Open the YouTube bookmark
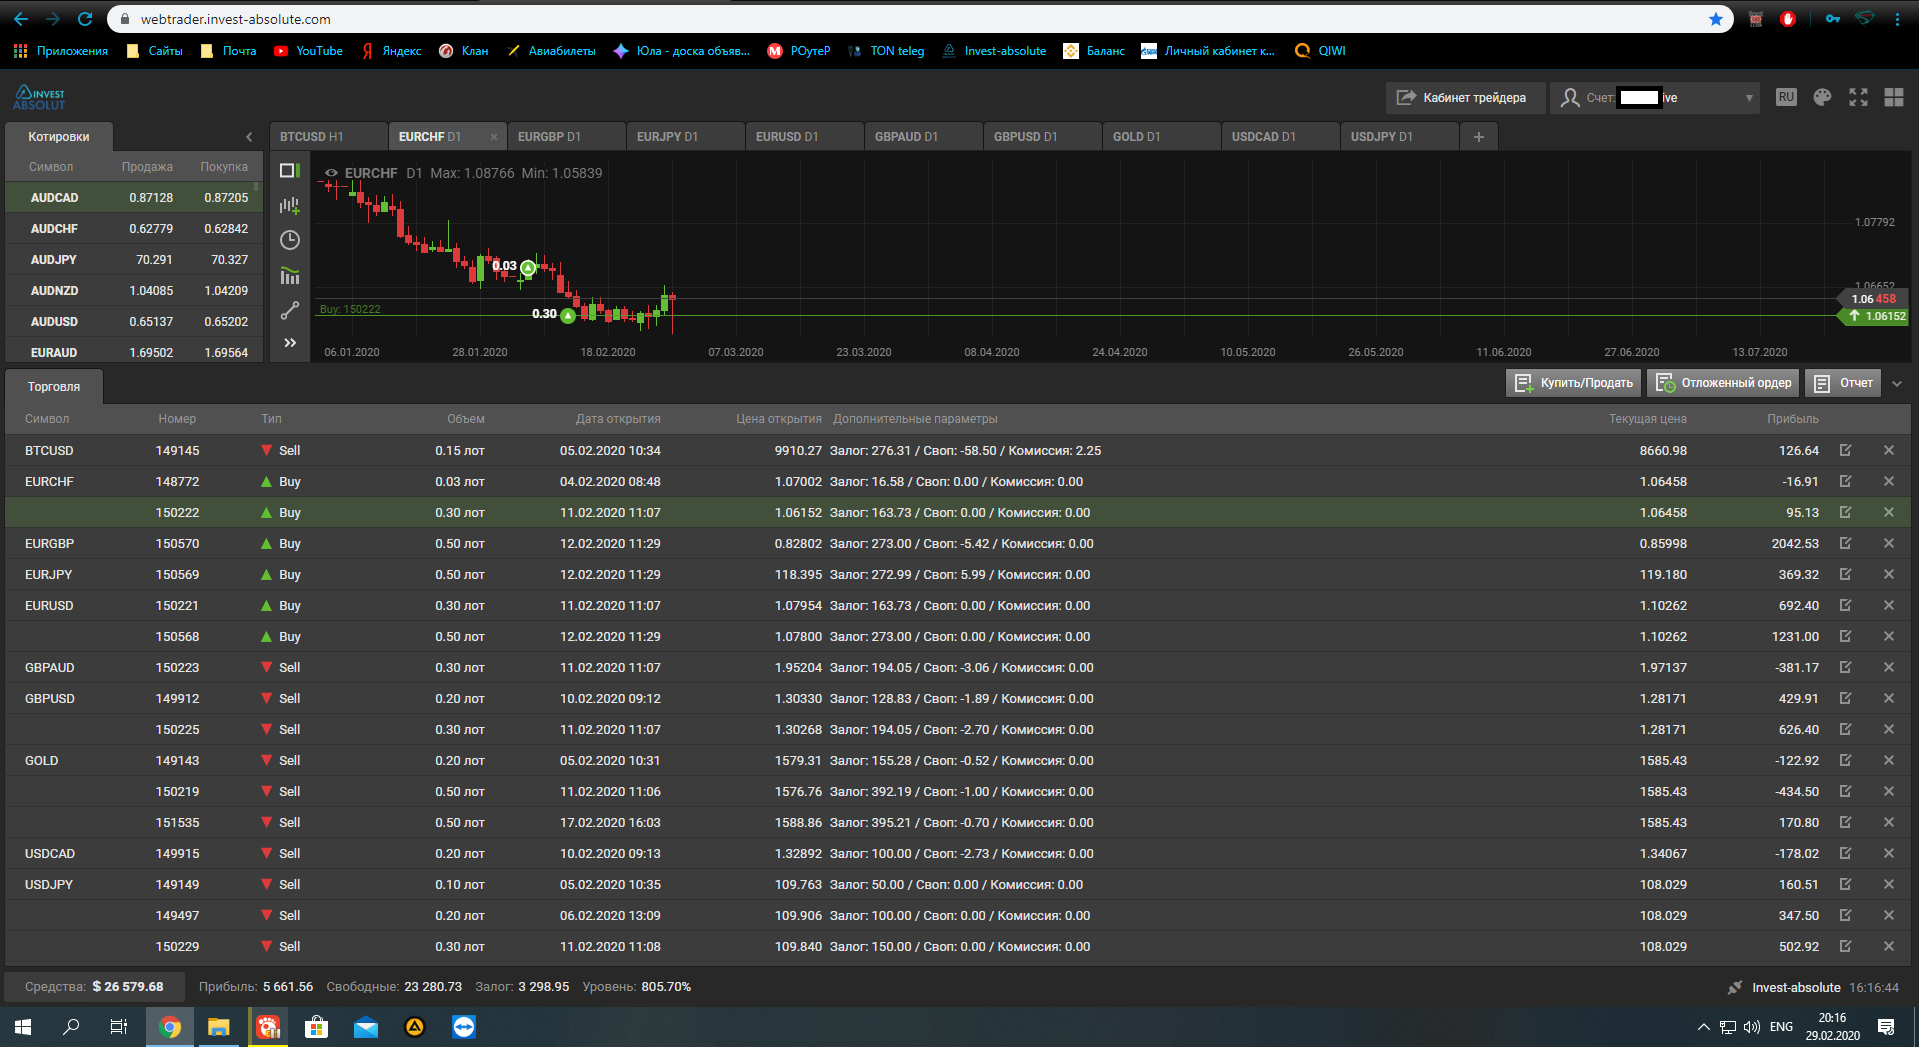 (x=308, y=51)
